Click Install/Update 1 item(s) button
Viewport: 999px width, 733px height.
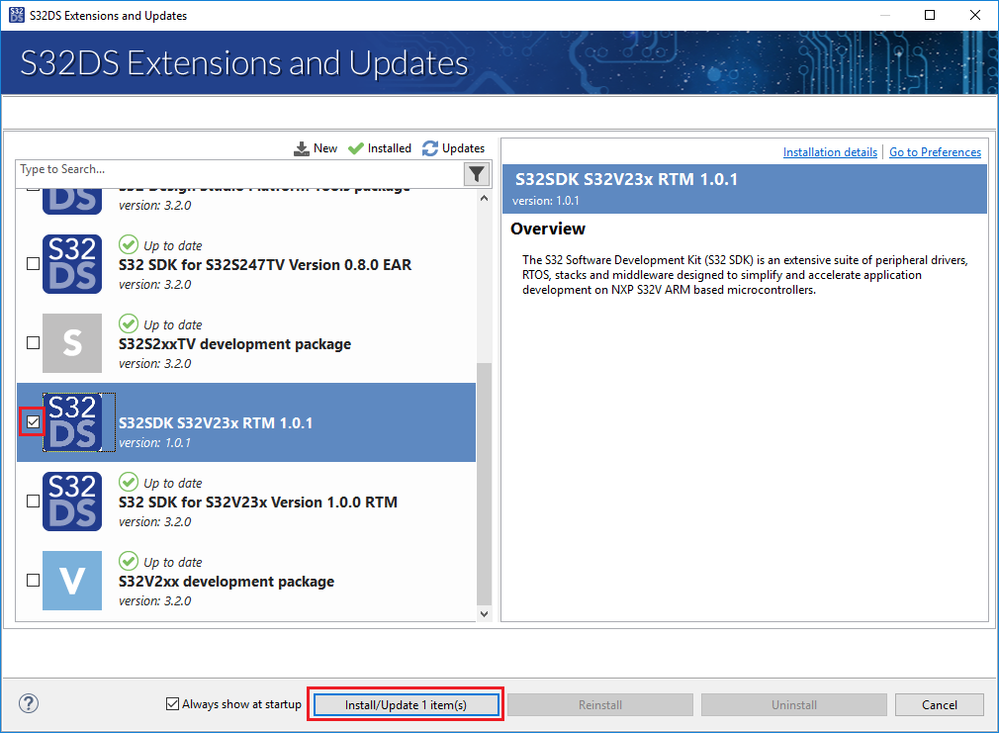406,705
